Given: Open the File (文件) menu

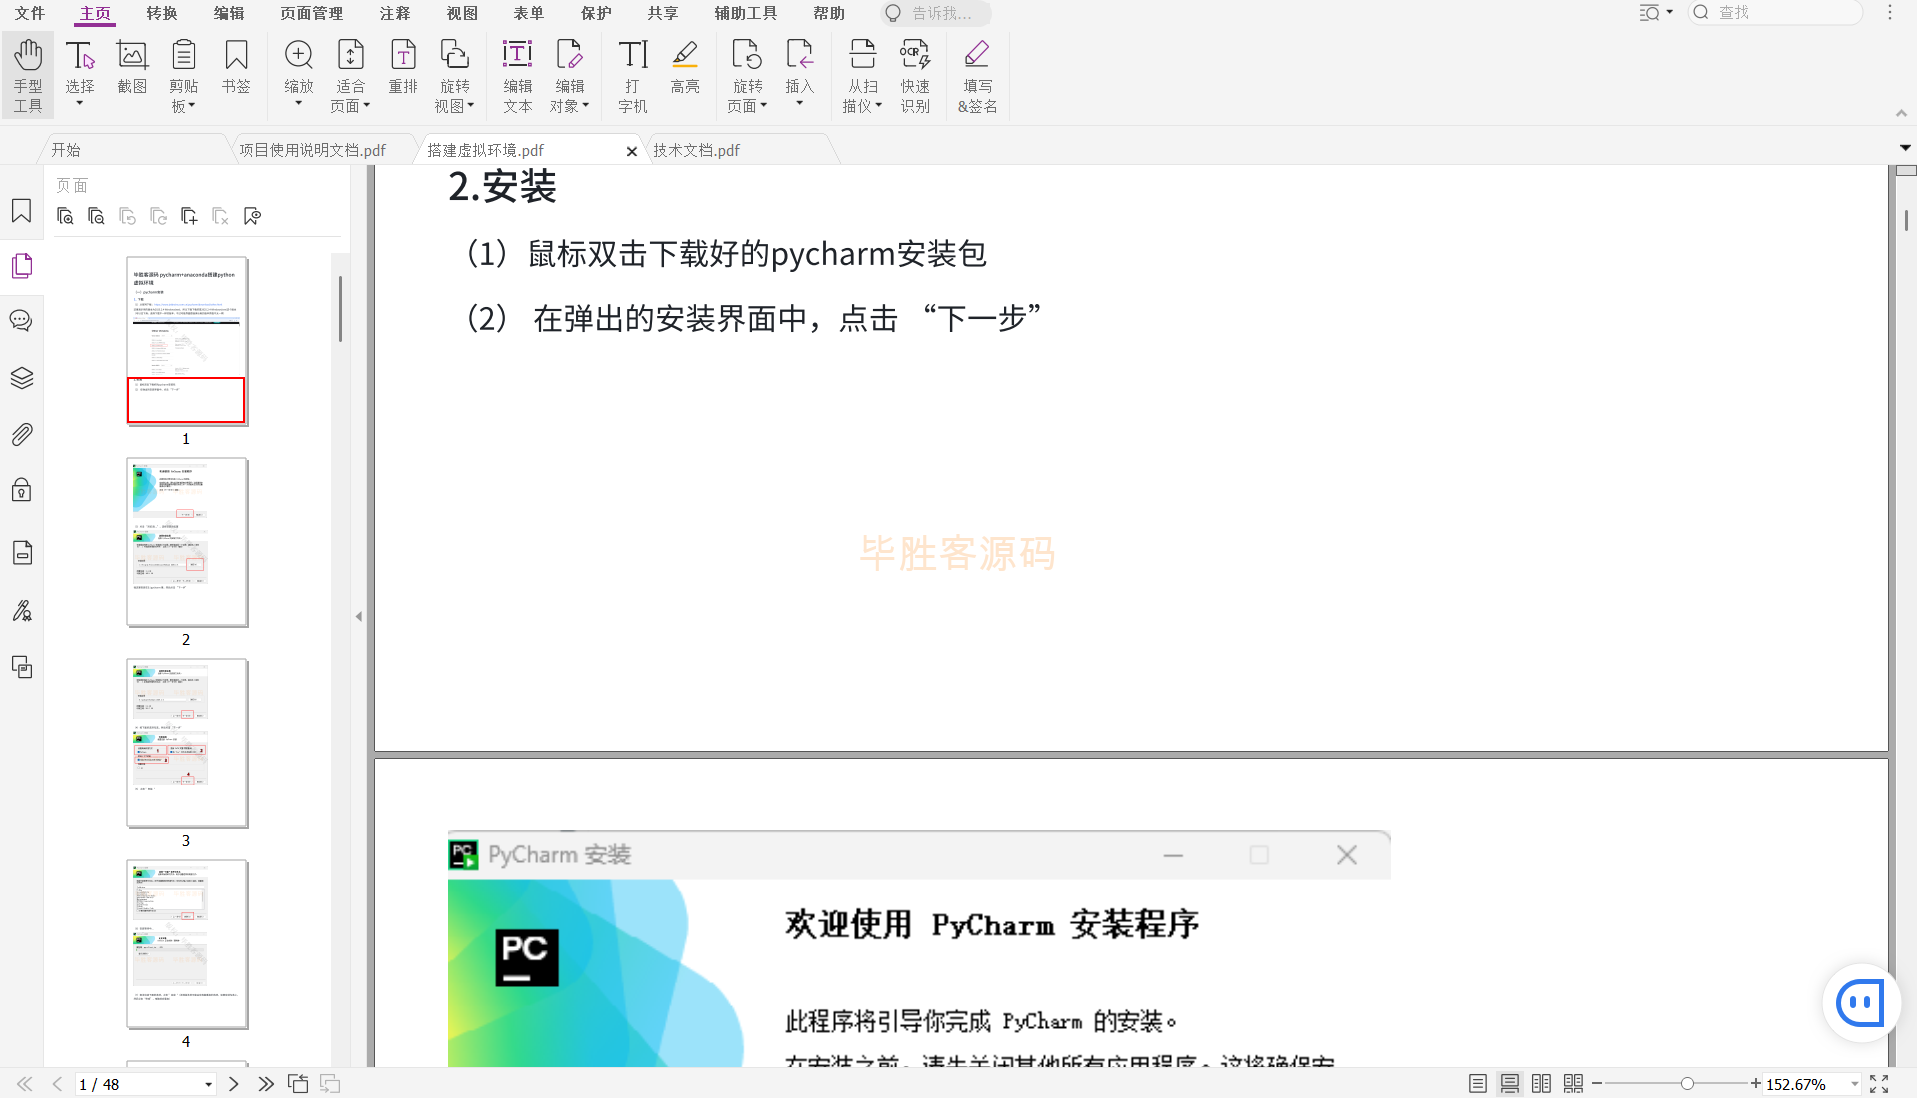Looking at the screenshot, I should [x=30, y=13].
